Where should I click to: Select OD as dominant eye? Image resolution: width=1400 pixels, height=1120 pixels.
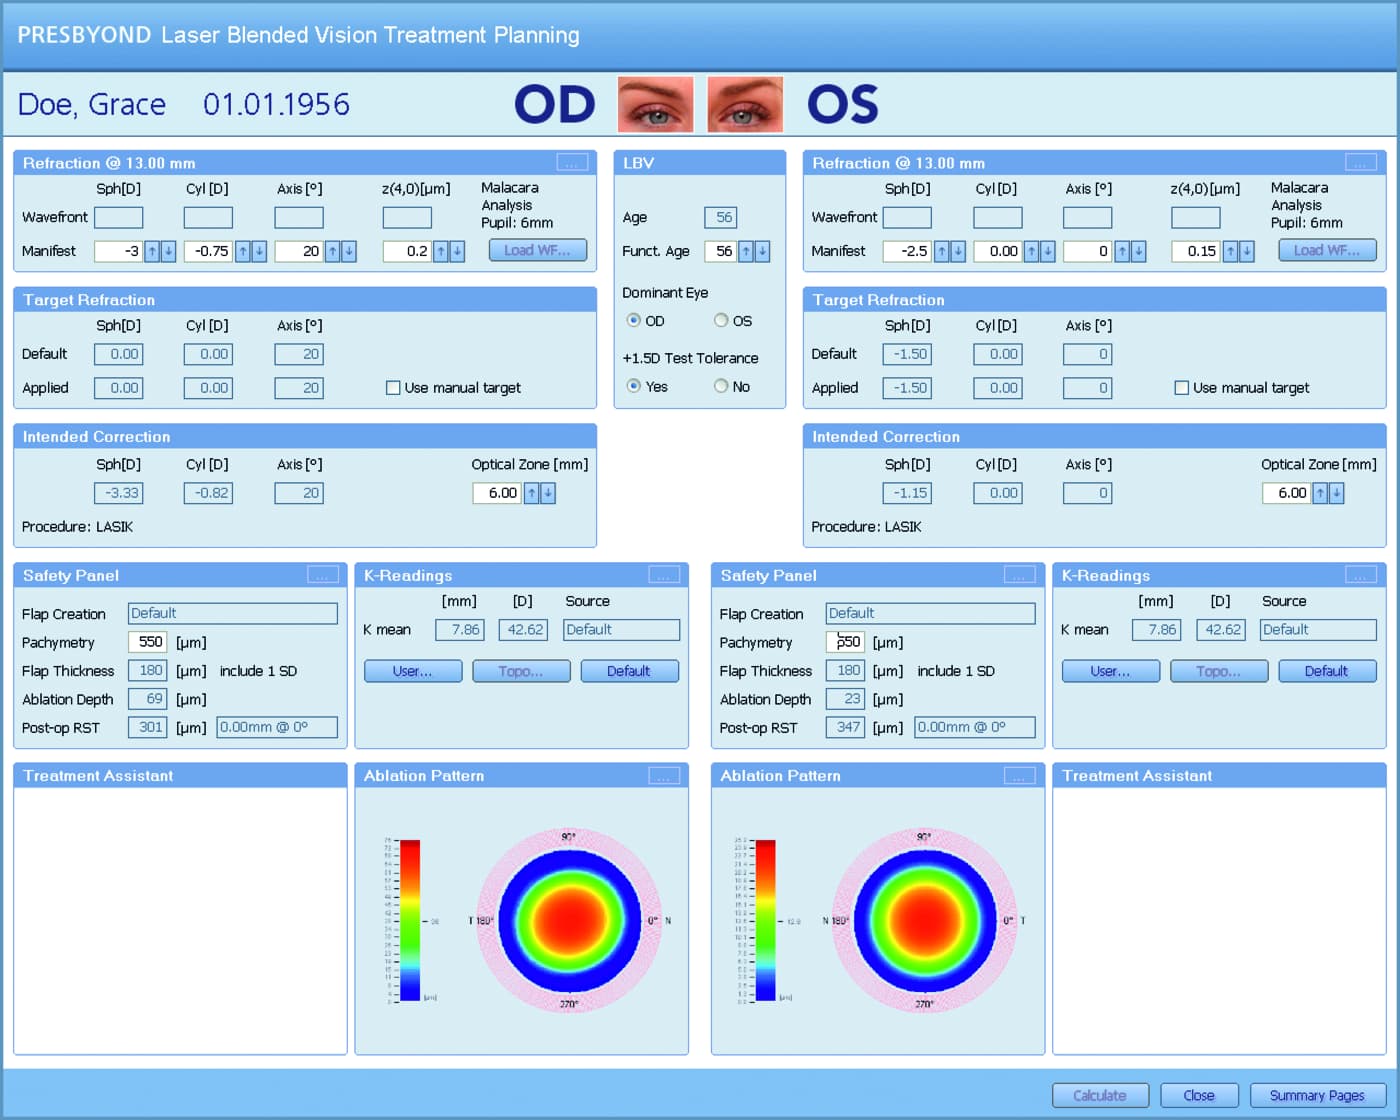coord(633,320)
